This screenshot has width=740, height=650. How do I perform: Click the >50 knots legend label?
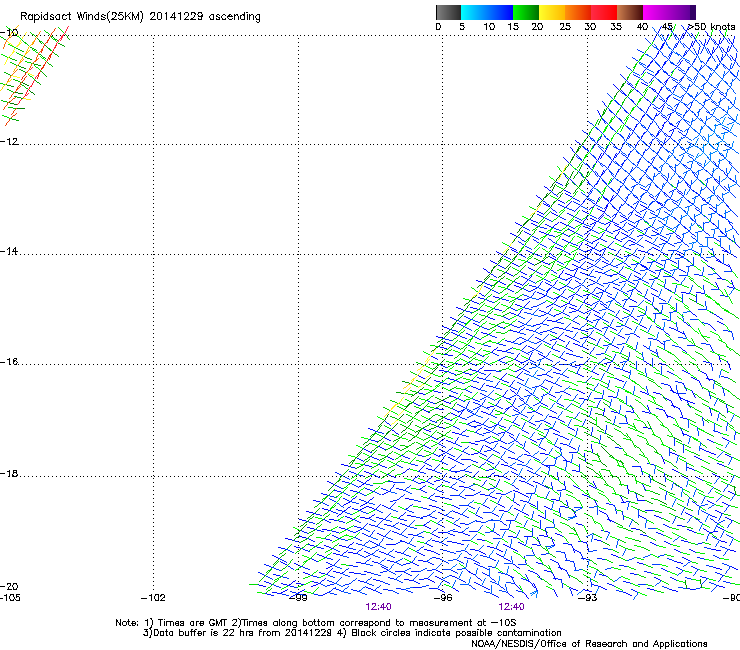(x=712, y=27)
